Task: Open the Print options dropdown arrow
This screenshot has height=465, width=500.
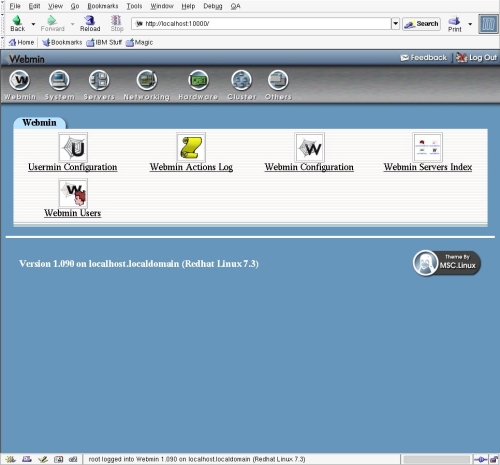Action: click(470, 24)
